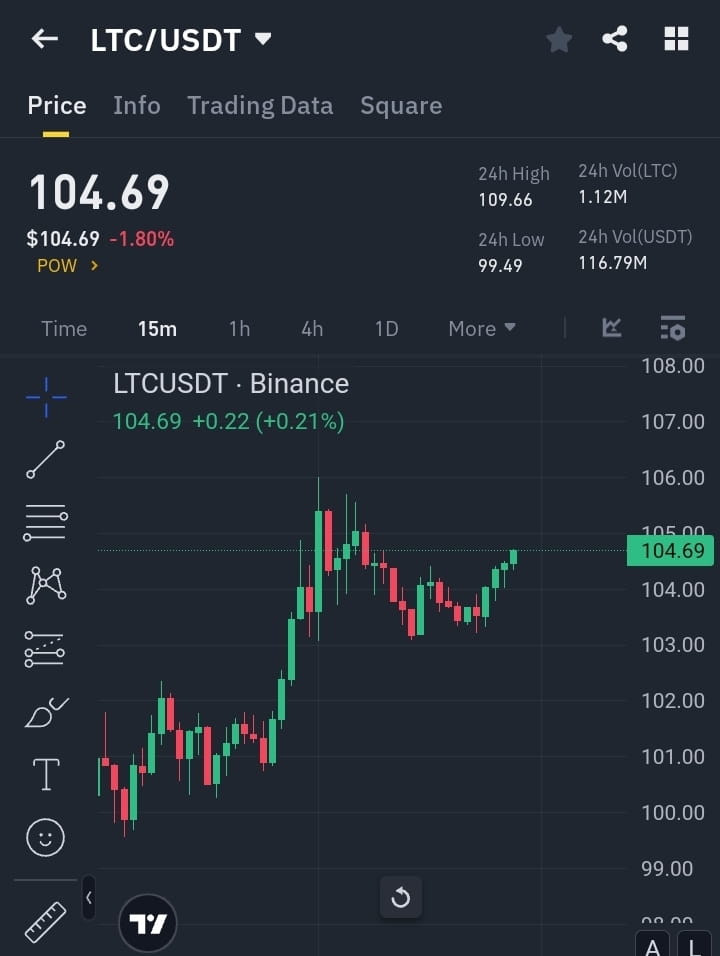Select the 1h interval

pyautogui.click(x=240, y=329)
